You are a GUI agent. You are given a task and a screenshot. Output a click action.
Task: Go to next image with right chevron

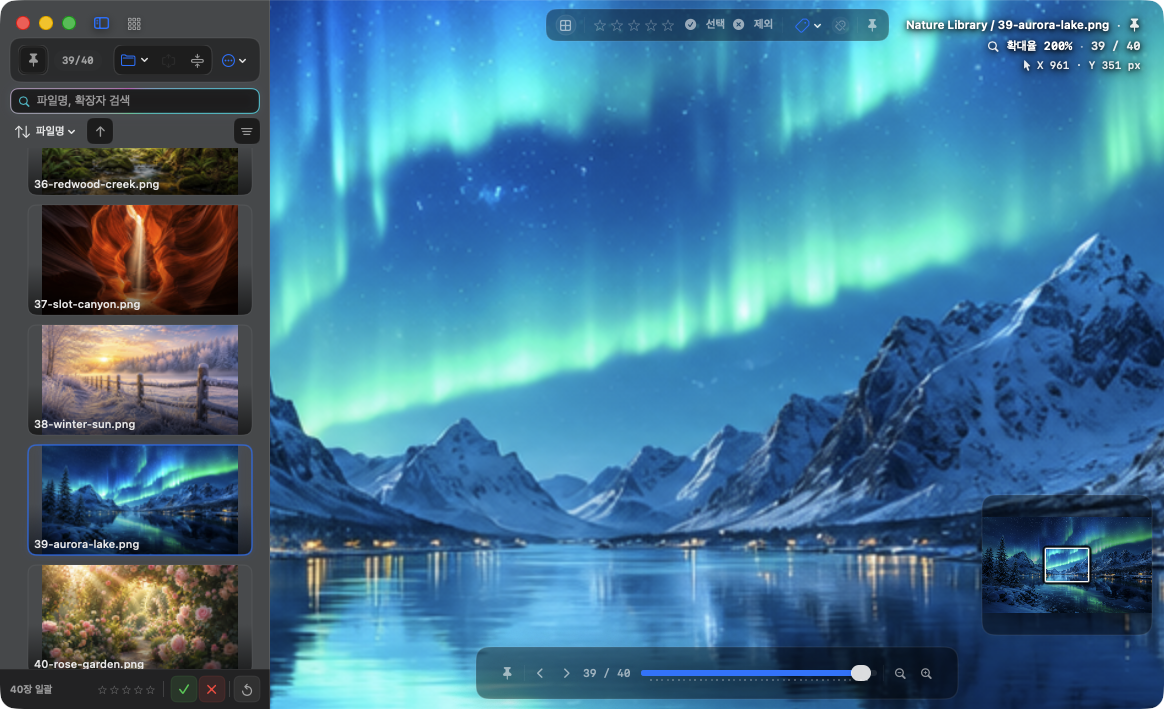click(x=566, y=673)
